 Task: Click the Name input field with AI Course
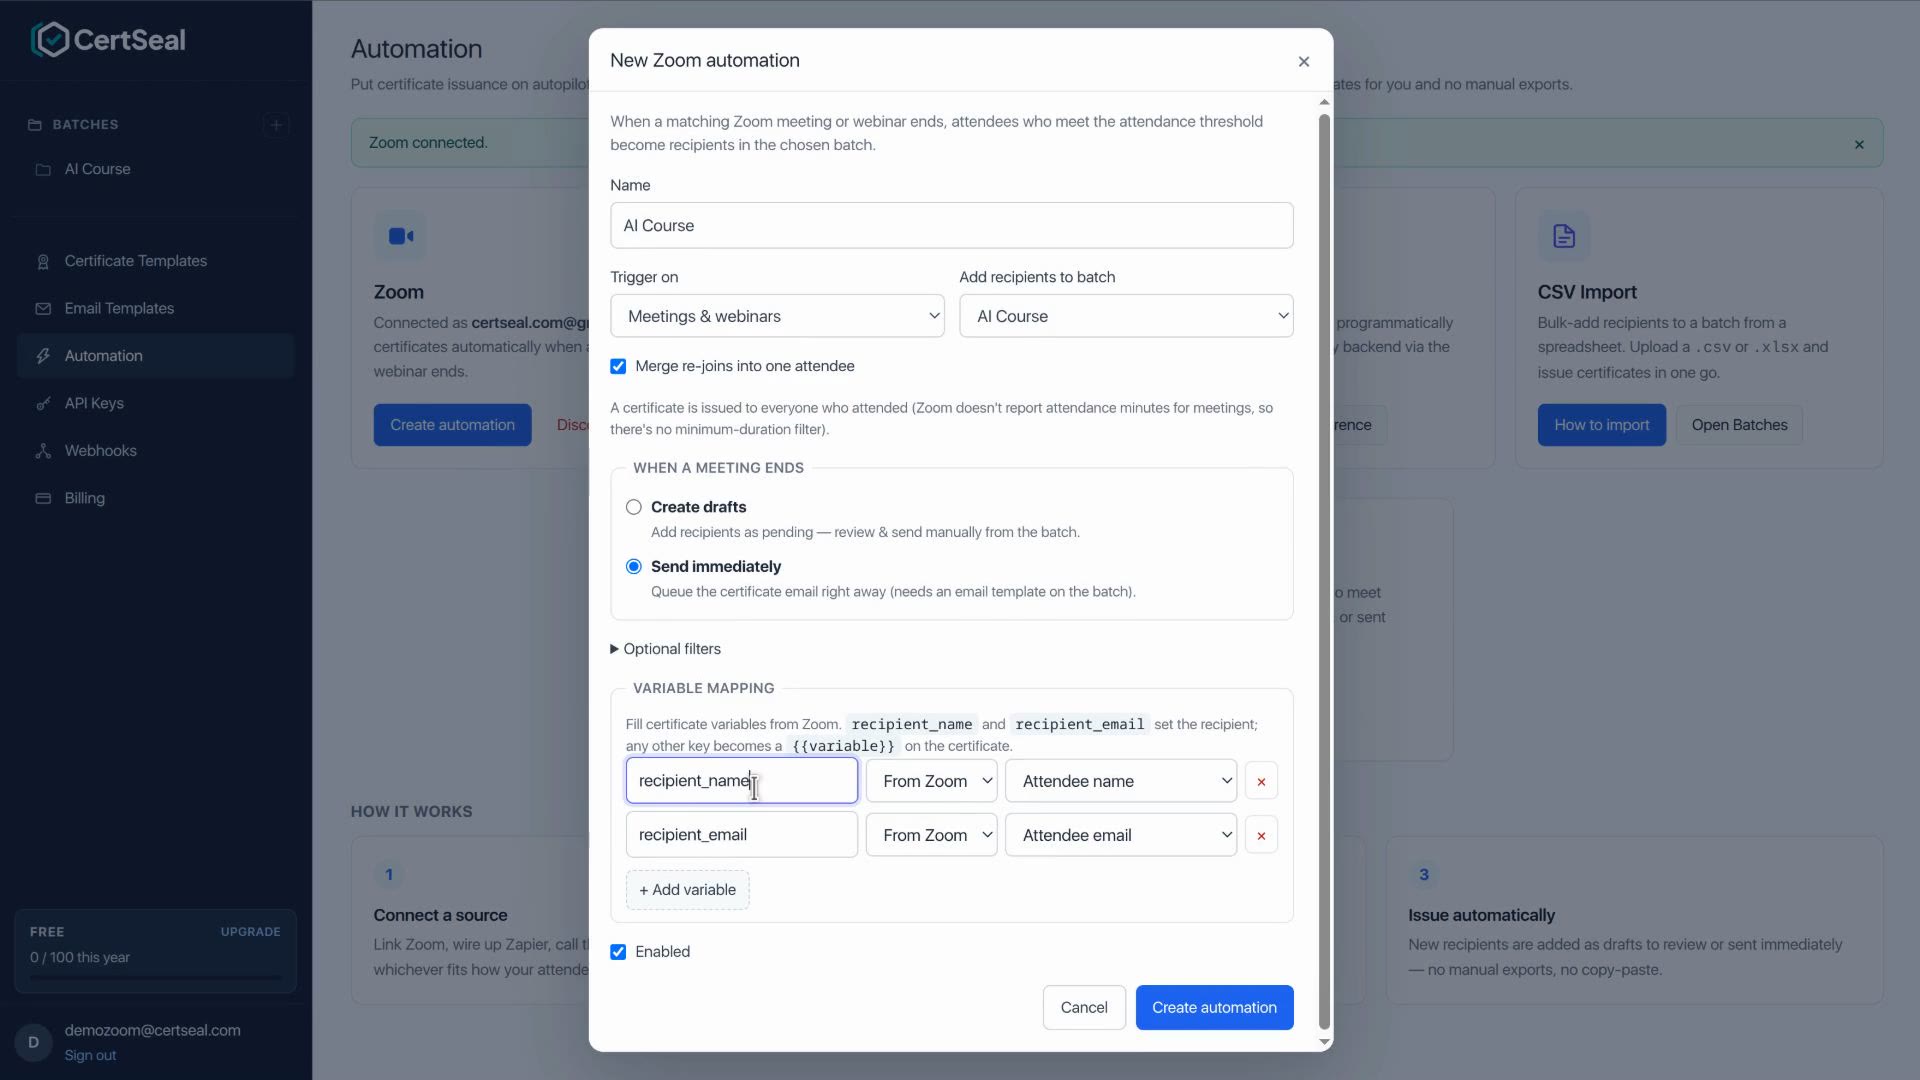951,226
